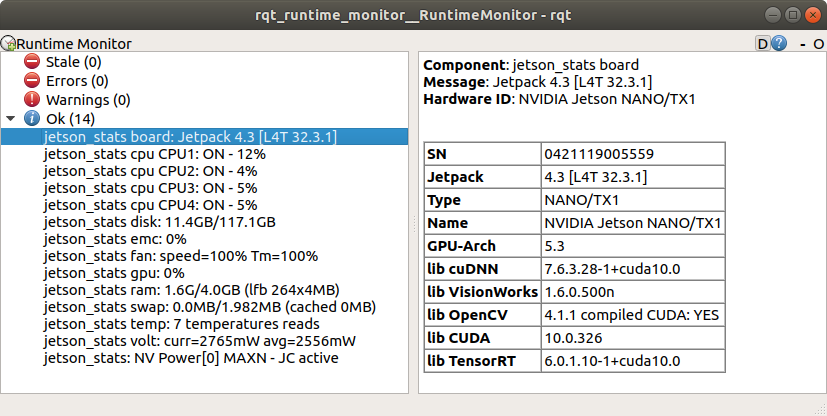
Task: Open the help question mark icon
Action: click(779, 43)
